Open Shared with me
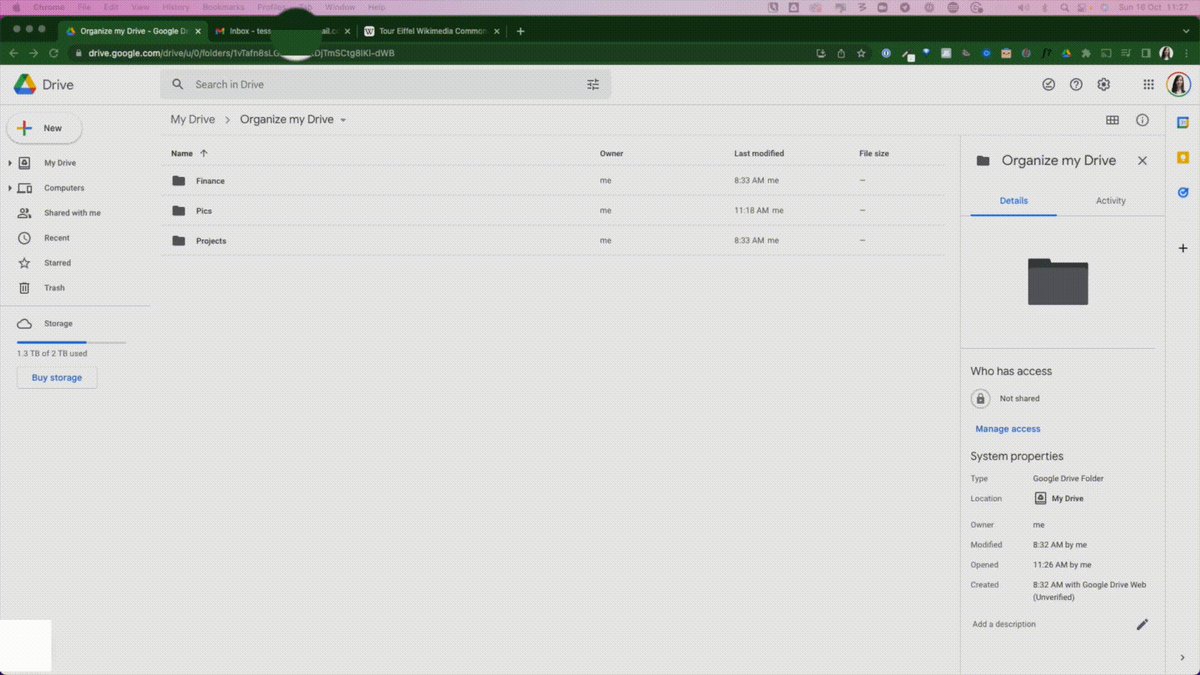Screen dimensions: 1200x675 [x=72, y=213]
